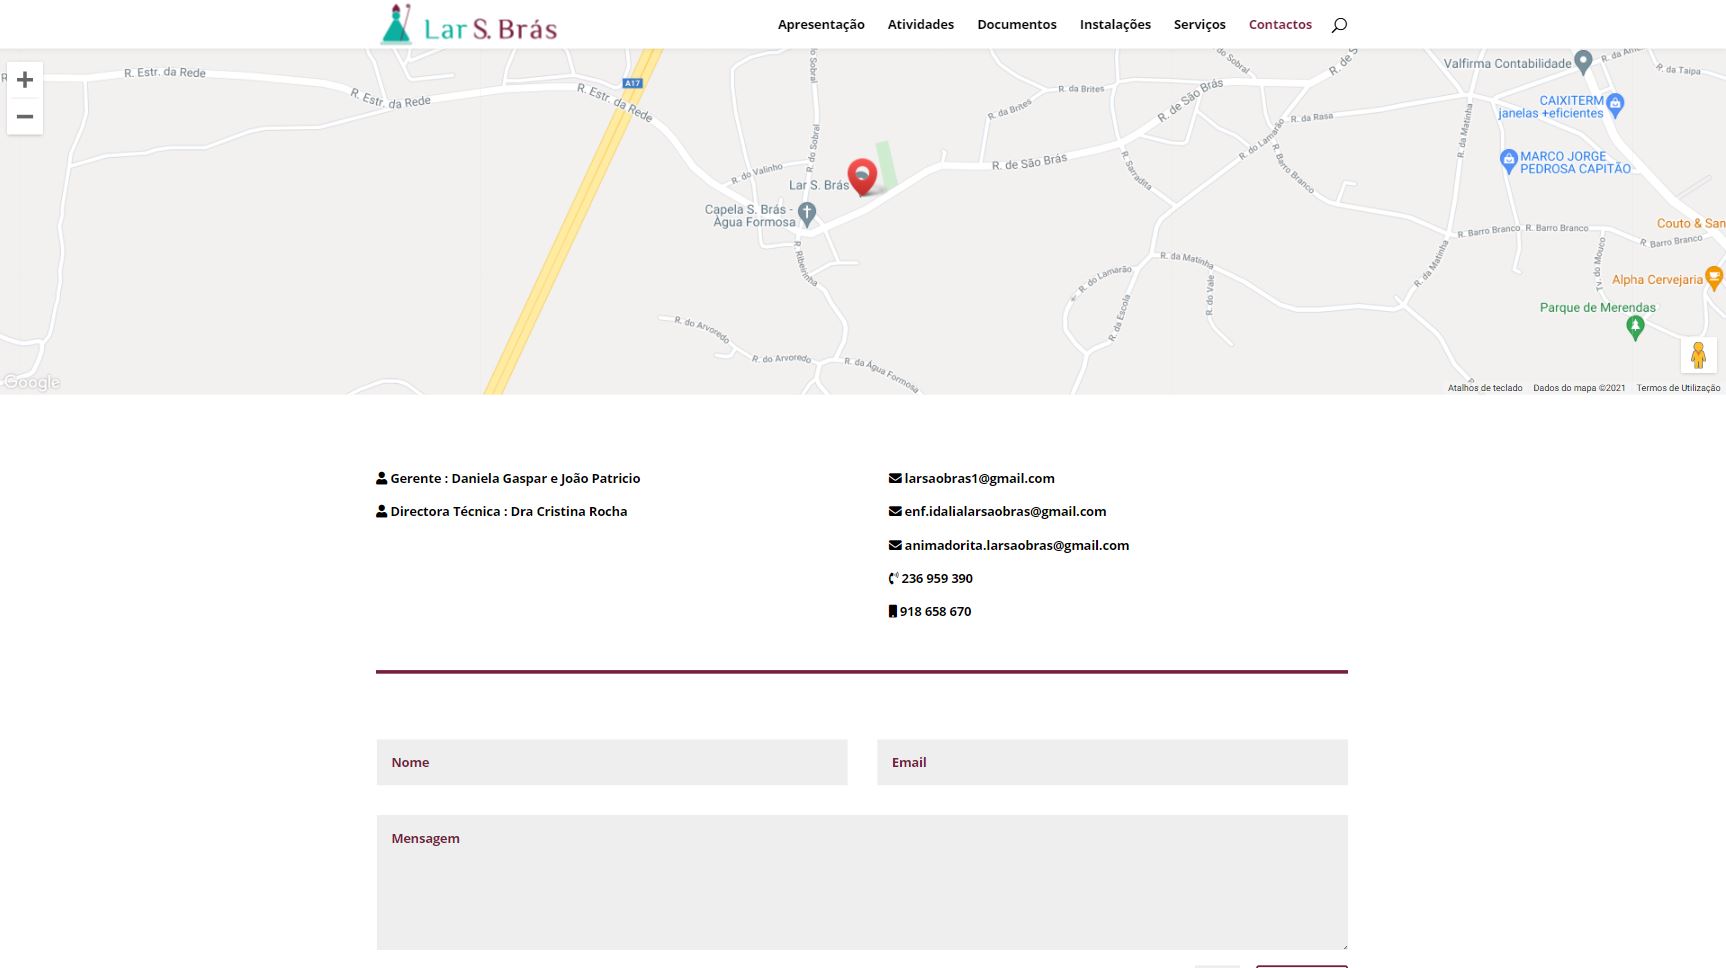The height and width of the screenshot is (968, 1726).
Task: Go to the Atividades page
Action: click(x=920, y=25)
